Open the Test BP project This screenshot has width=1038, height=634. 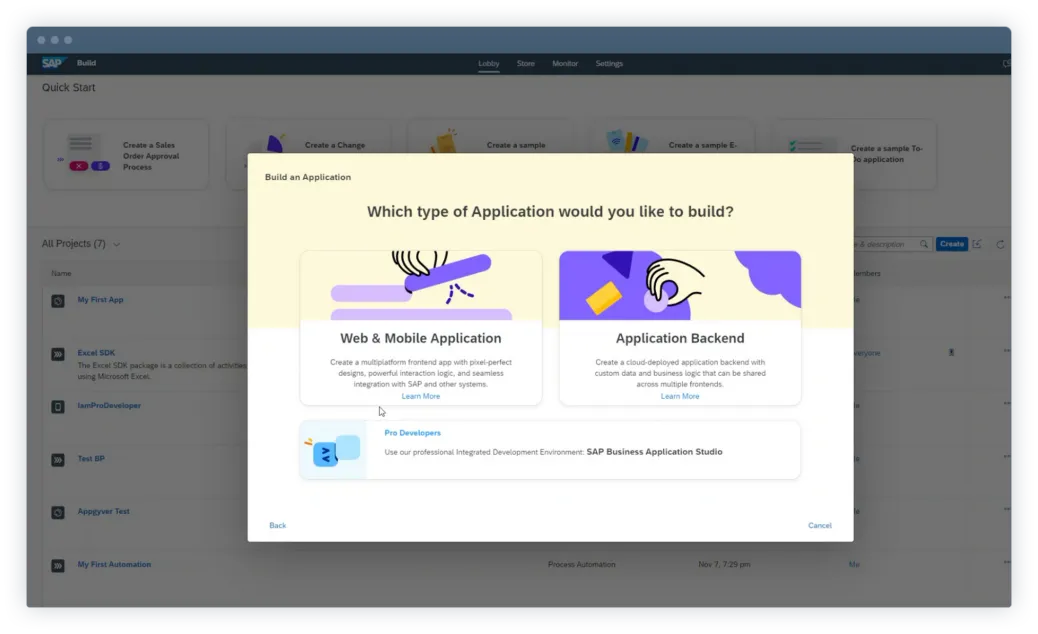pos(91,459)
